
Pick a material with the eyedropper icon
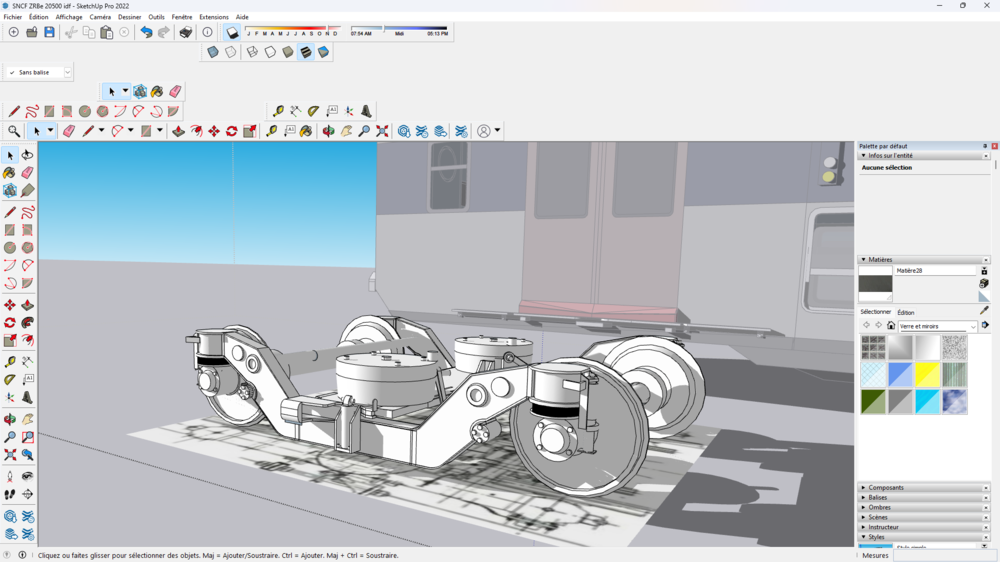(984, 310)
